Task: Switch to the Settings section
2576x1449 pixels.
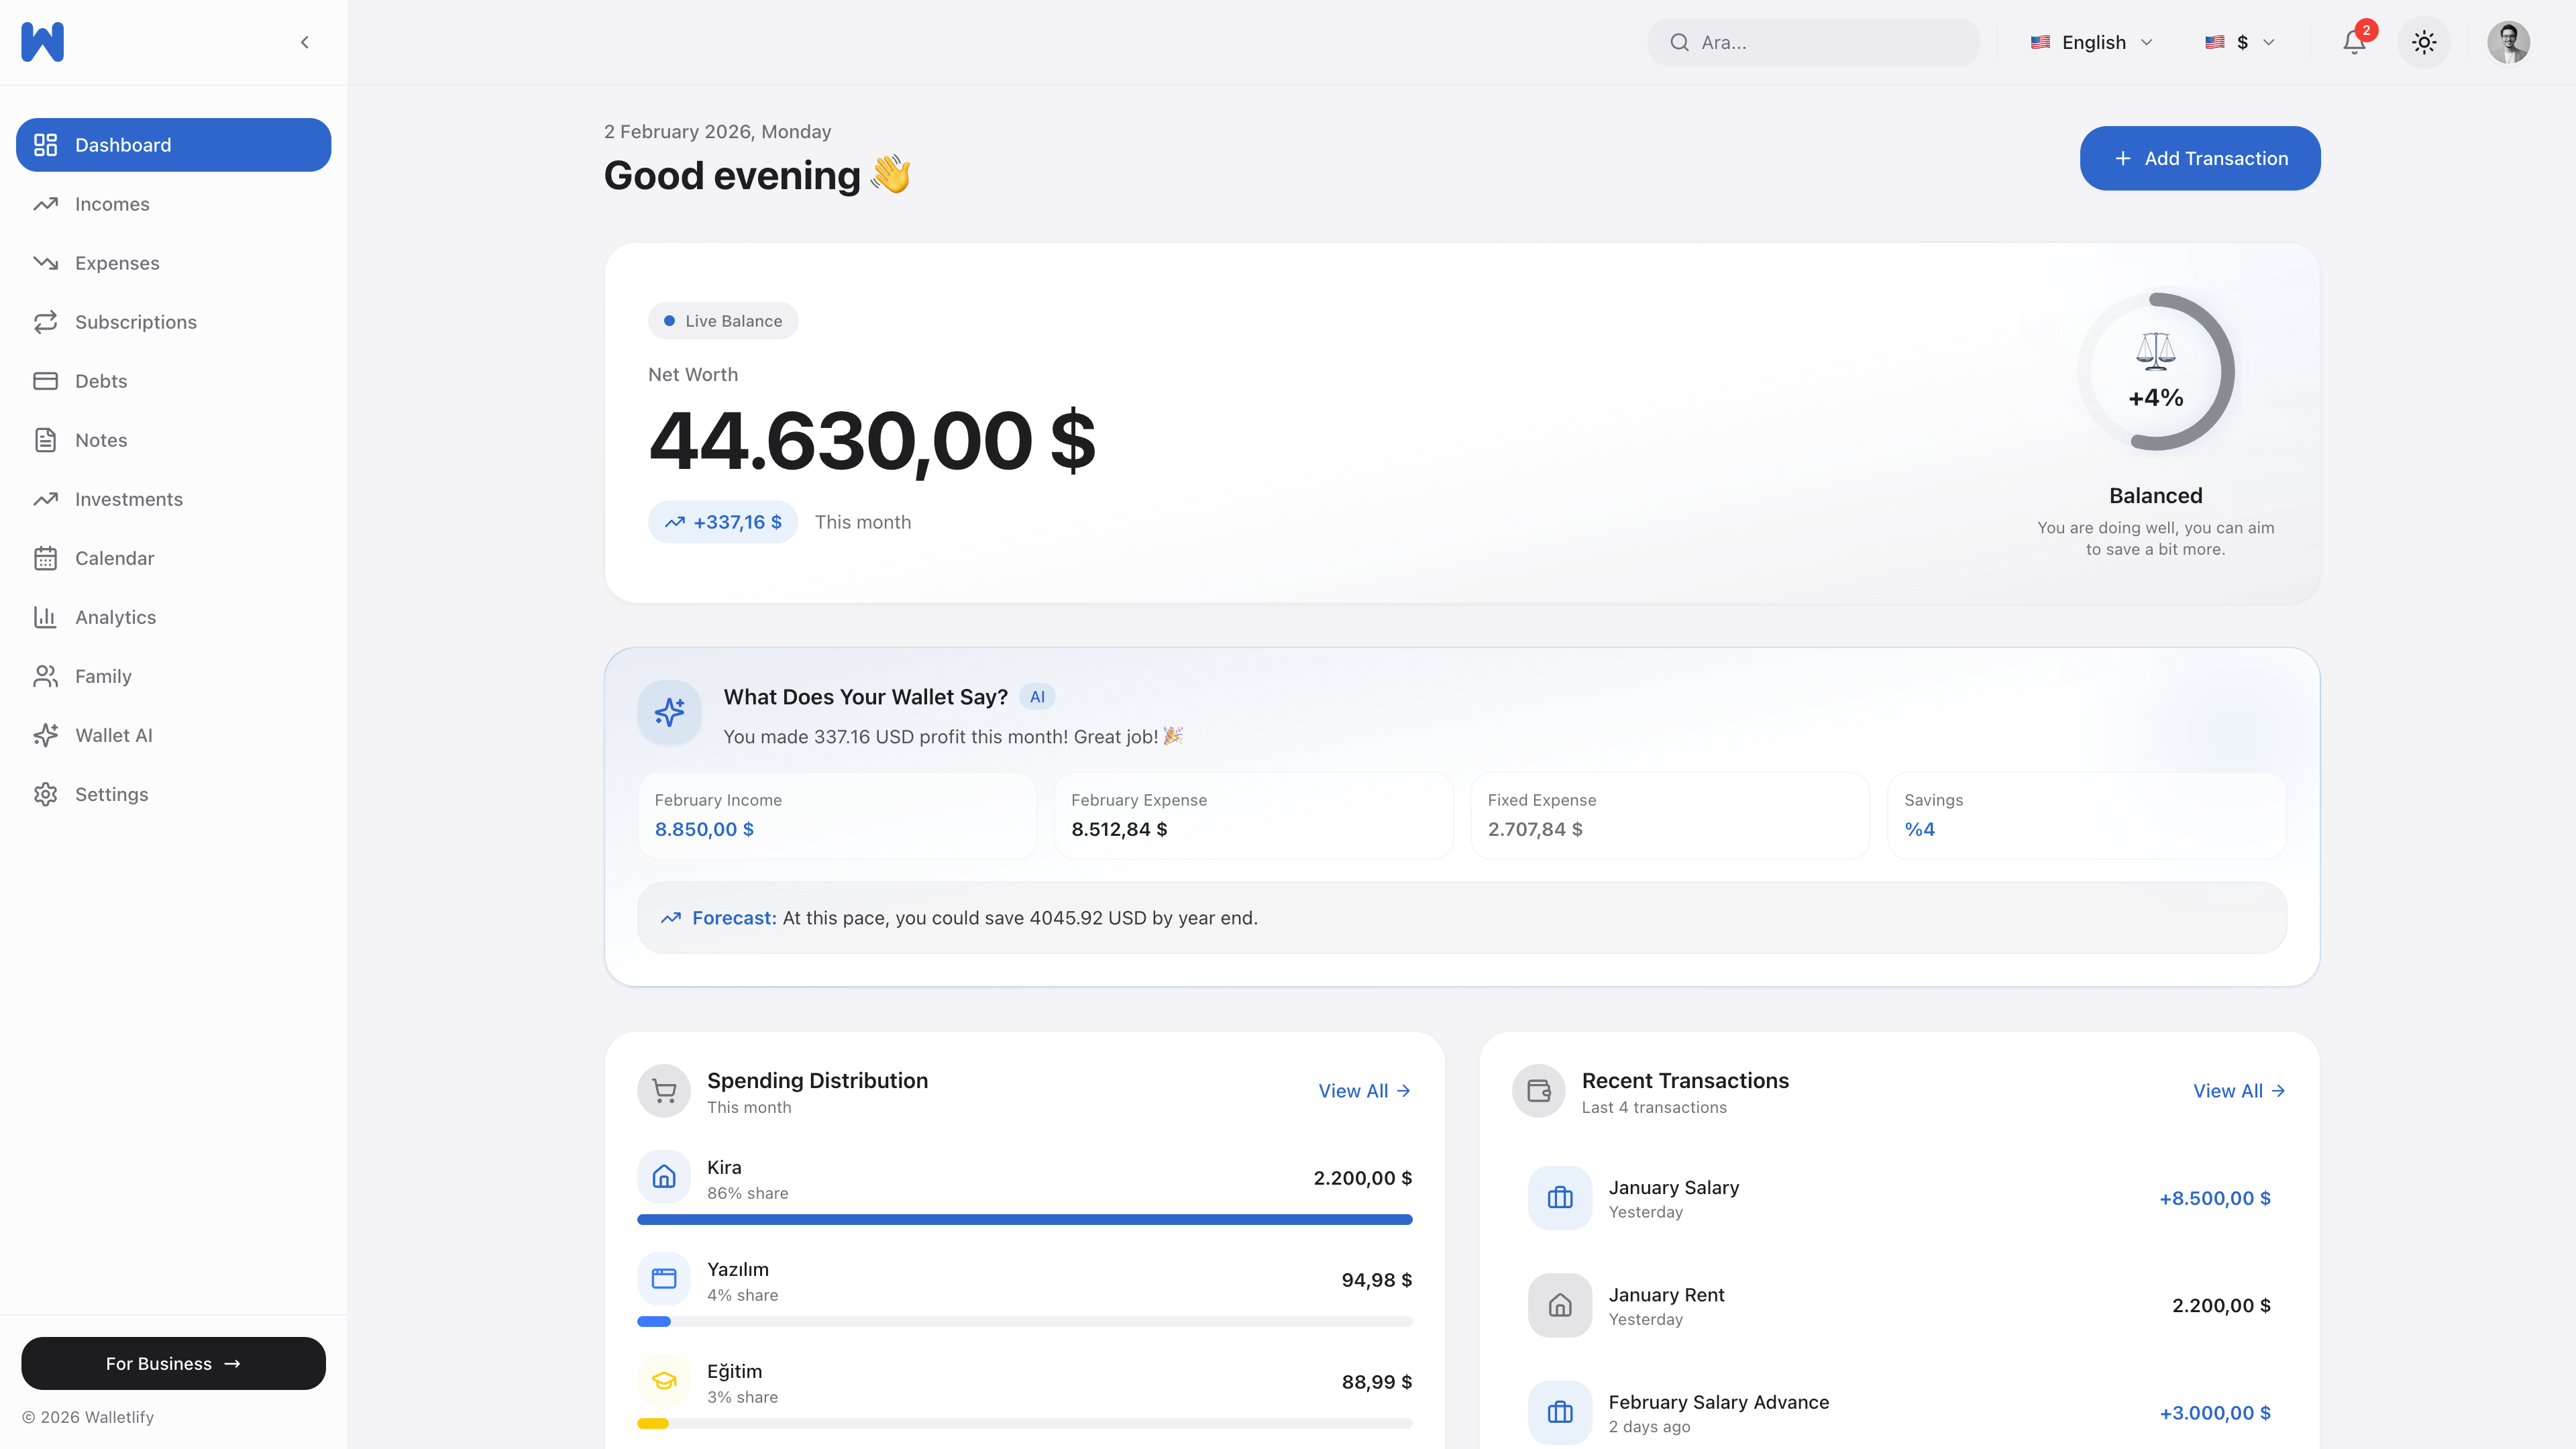Action: click(111, 794)
